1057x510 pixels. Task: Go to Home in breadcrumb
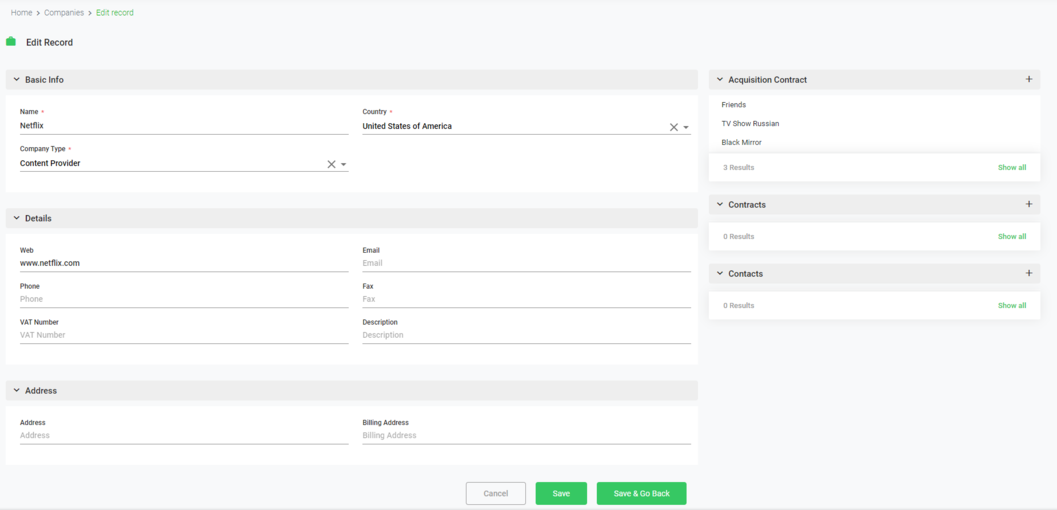pos(21,13)
